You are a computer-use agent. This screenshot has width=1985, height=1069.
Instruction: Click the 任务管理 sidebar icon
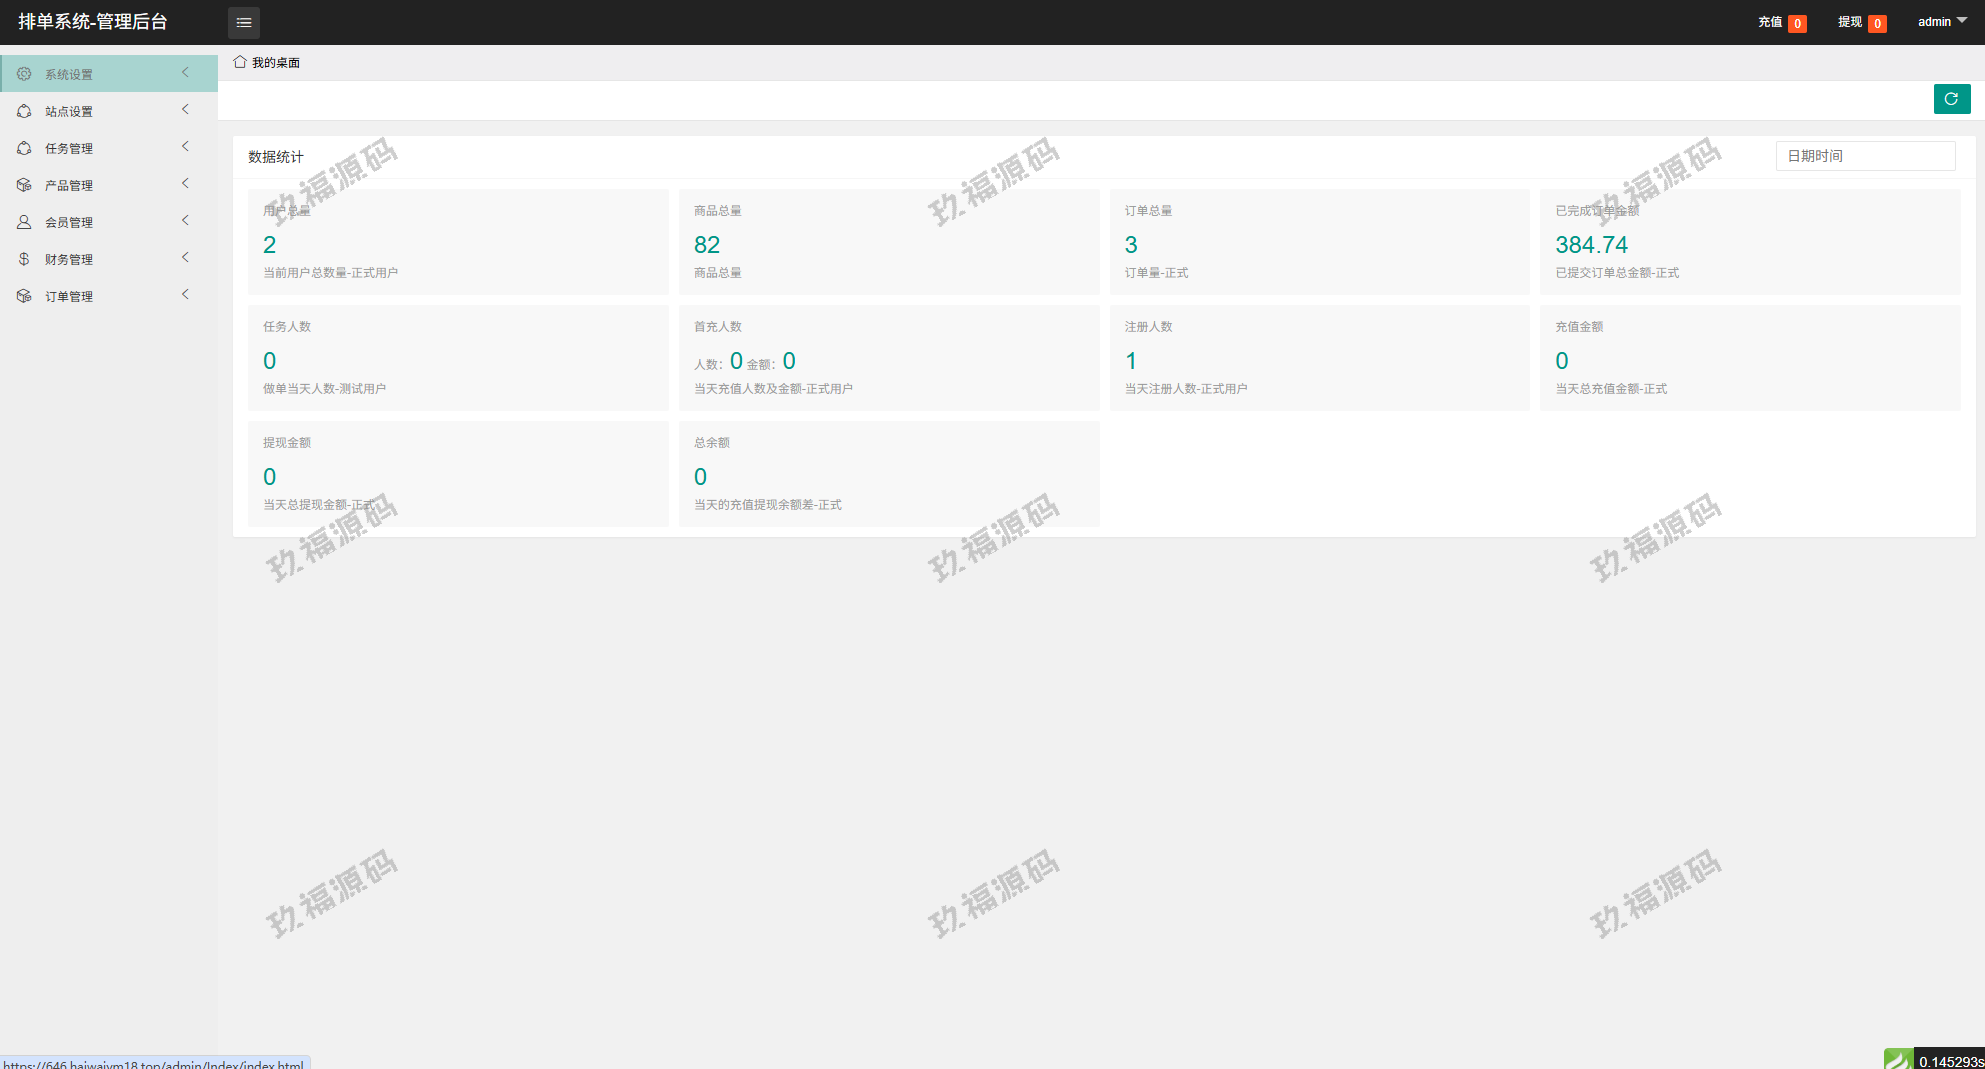coord(24,148)
